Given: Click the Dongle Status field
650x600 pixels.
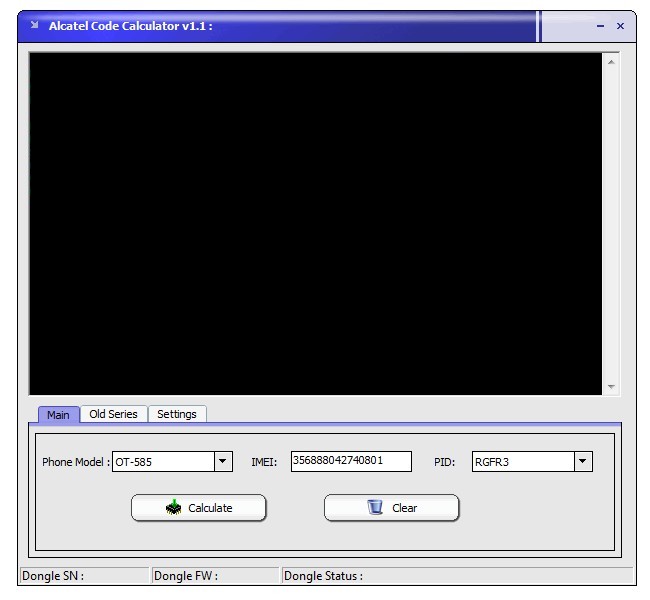Looking at the screenshot, I should [x=458, y=576].
